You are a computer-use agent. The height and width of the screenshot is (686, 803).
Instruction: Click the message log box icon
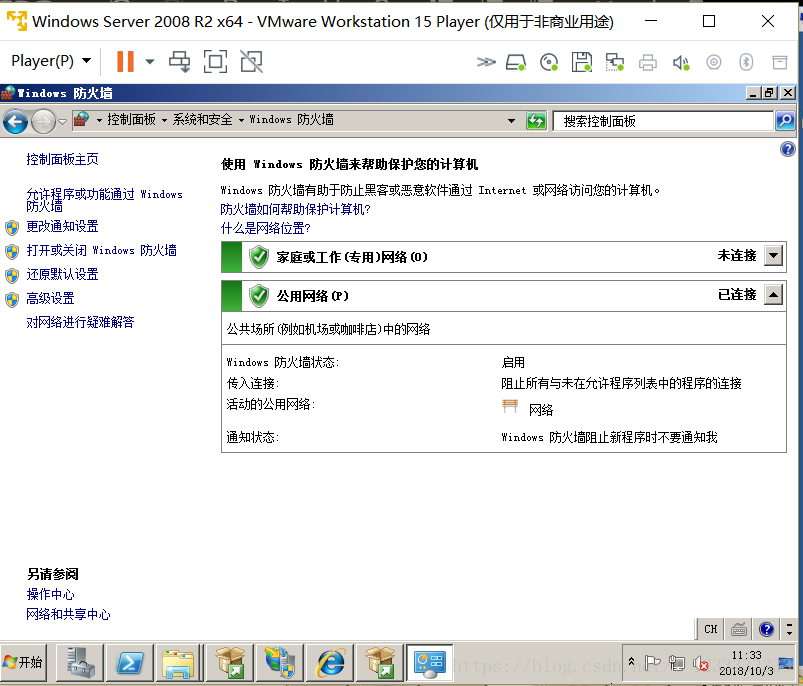(779, 62)
